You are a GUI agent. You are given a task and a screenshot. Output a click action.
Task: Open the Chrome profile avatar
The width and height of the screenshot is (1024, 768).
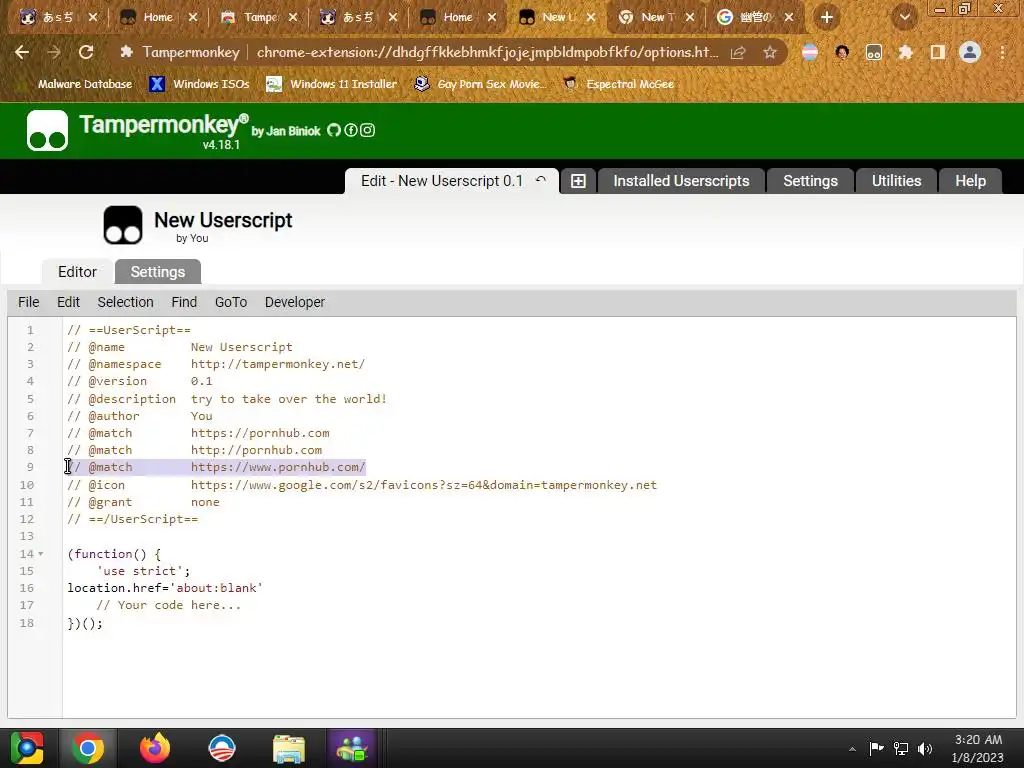pyautogui.click(x=970, y=52)
